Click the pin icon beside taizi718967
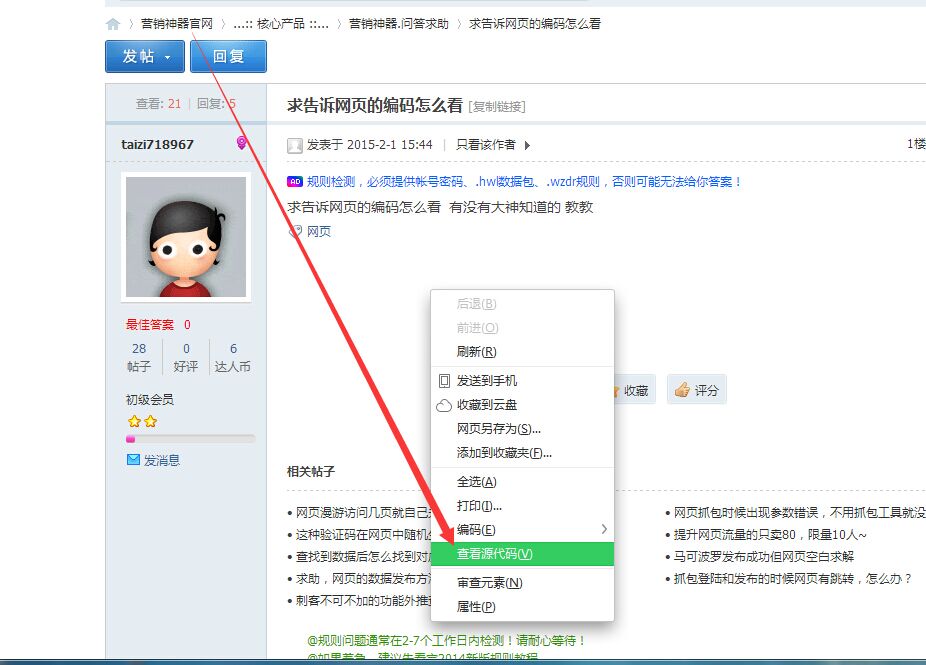This screenshot has width=926, height=665. click(x=242, y=143)
